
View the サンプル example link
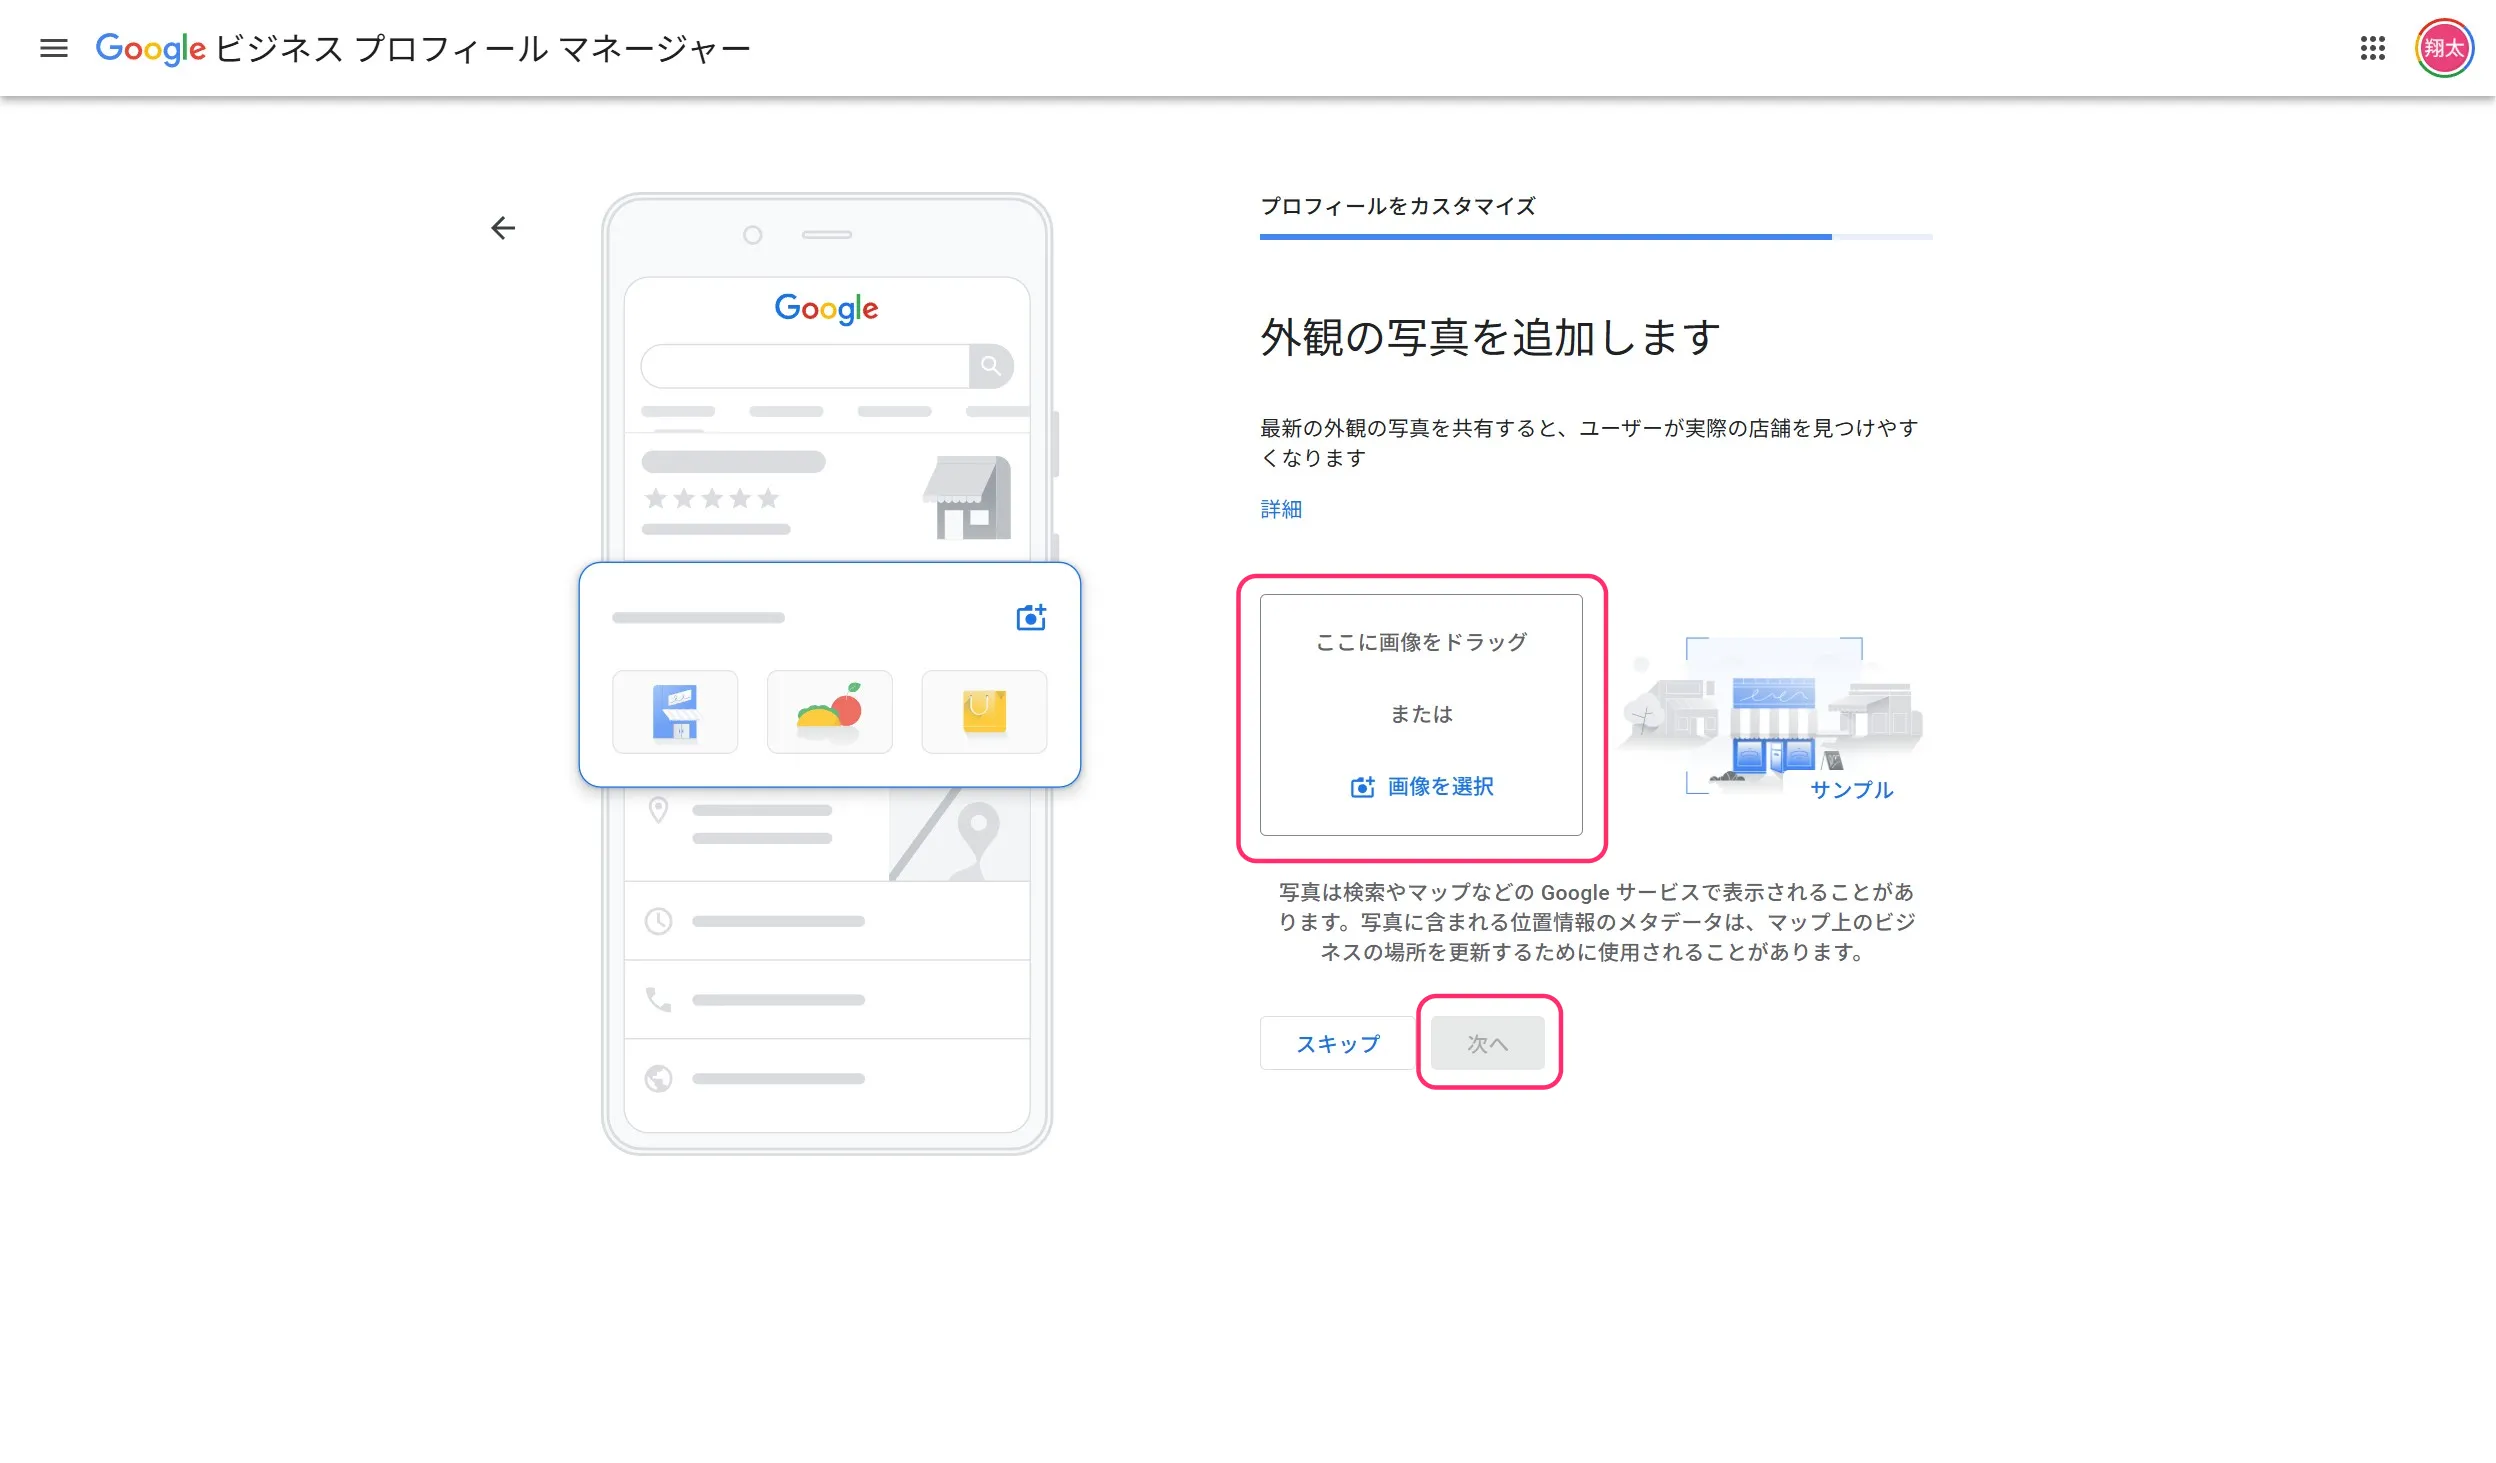click(x=1851, y=790)
